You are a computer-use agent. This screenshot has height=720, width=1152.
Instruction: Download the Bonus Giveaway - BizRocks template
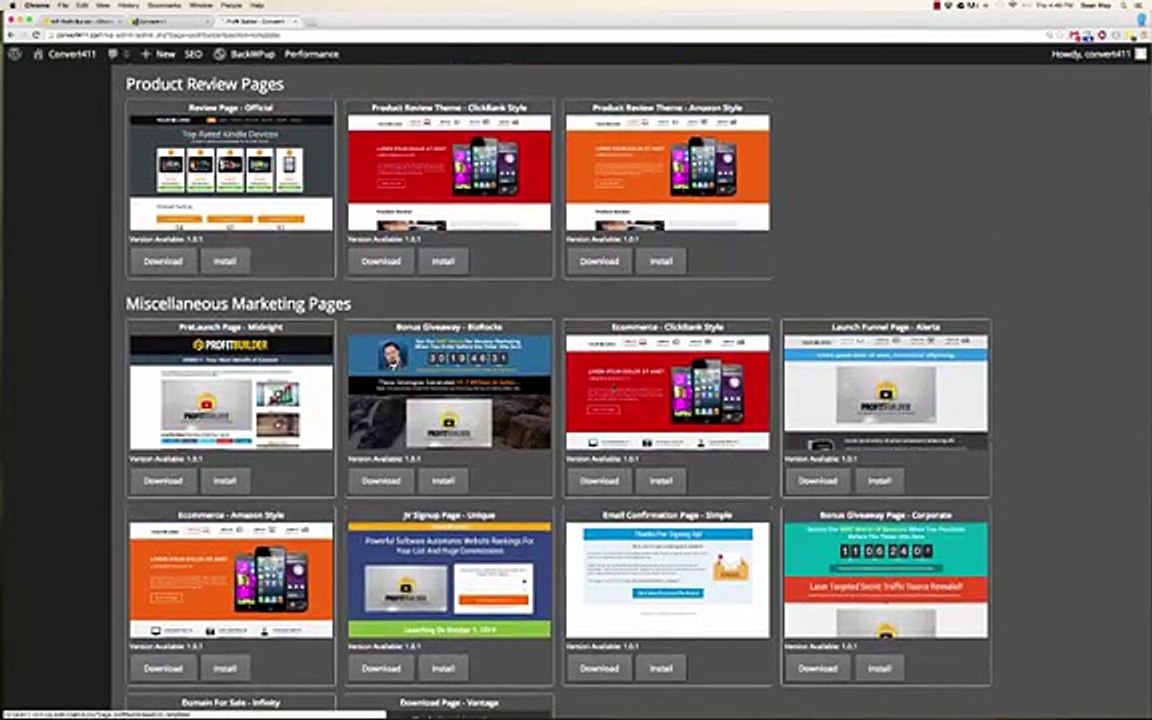click(381, 480)
